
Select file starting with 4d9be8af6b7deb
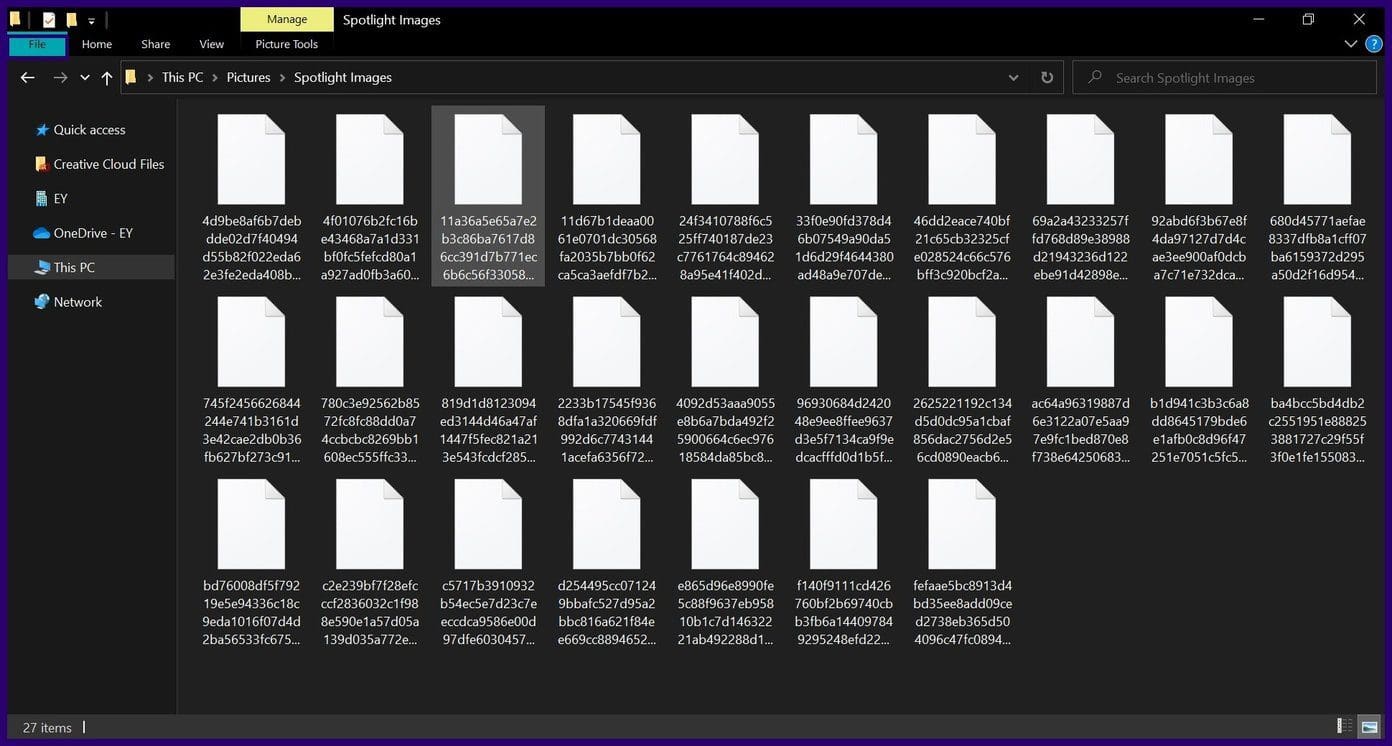click(x=251, y=197)
